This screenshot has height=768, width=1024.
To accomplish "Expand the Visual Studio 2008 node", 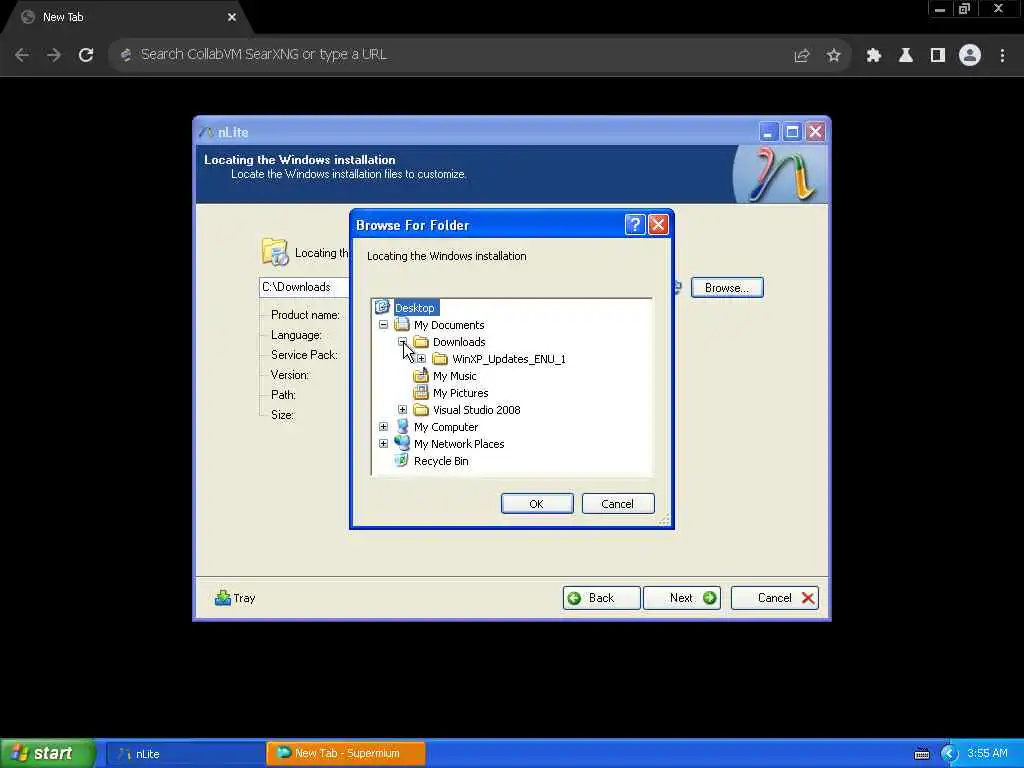I will point(402,409).
